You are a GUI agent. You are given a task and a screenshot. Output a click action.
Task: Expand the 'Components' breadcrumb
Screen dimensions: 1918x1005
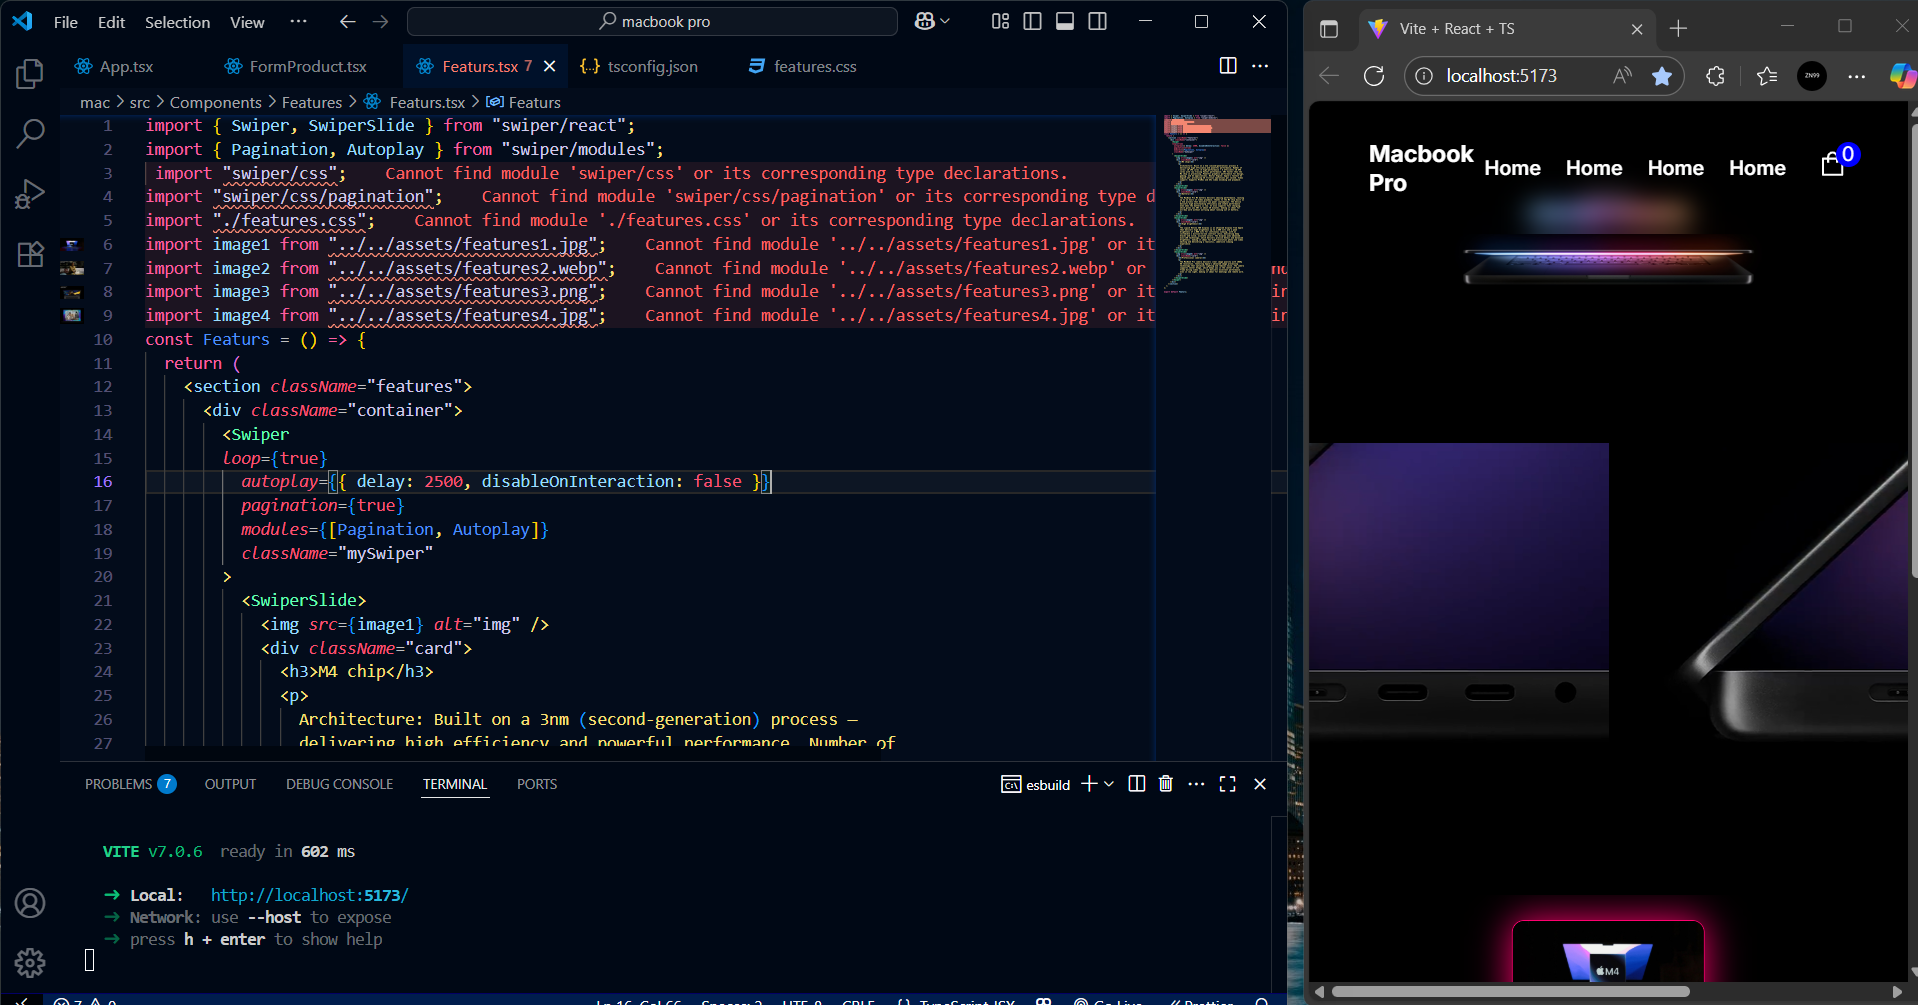pyautogui.click(x=216, y=102)
